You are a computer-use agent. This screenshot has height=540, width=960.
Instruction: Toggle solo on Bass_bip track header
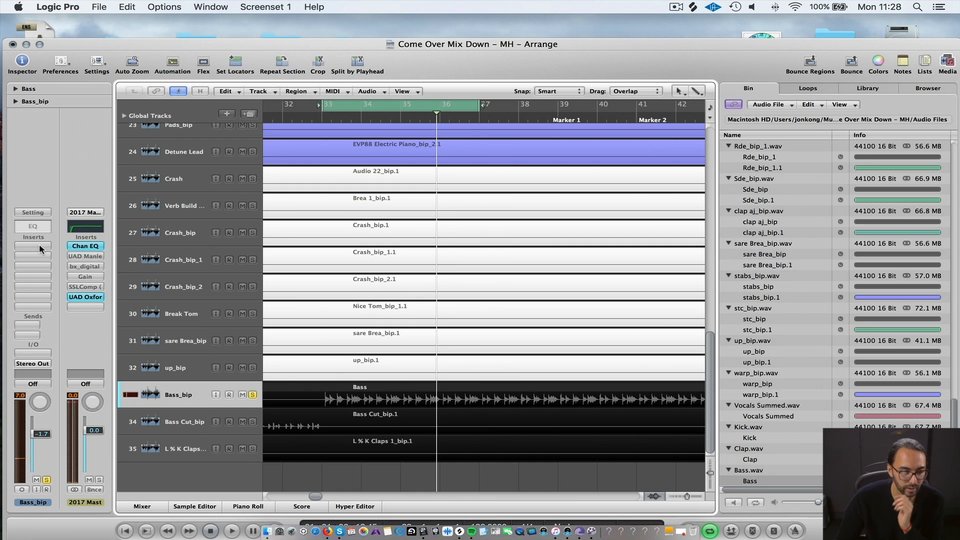coord(252,395)
